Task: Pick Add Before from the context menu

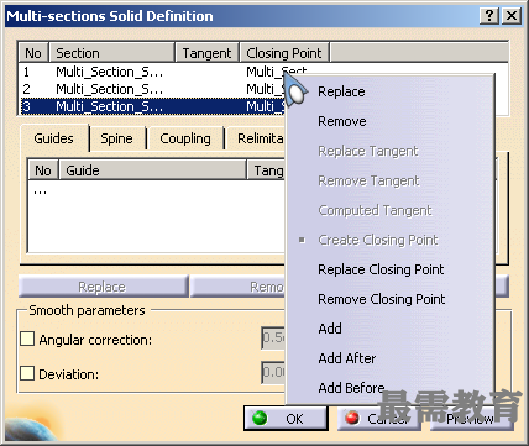Action: click(351, 388)
